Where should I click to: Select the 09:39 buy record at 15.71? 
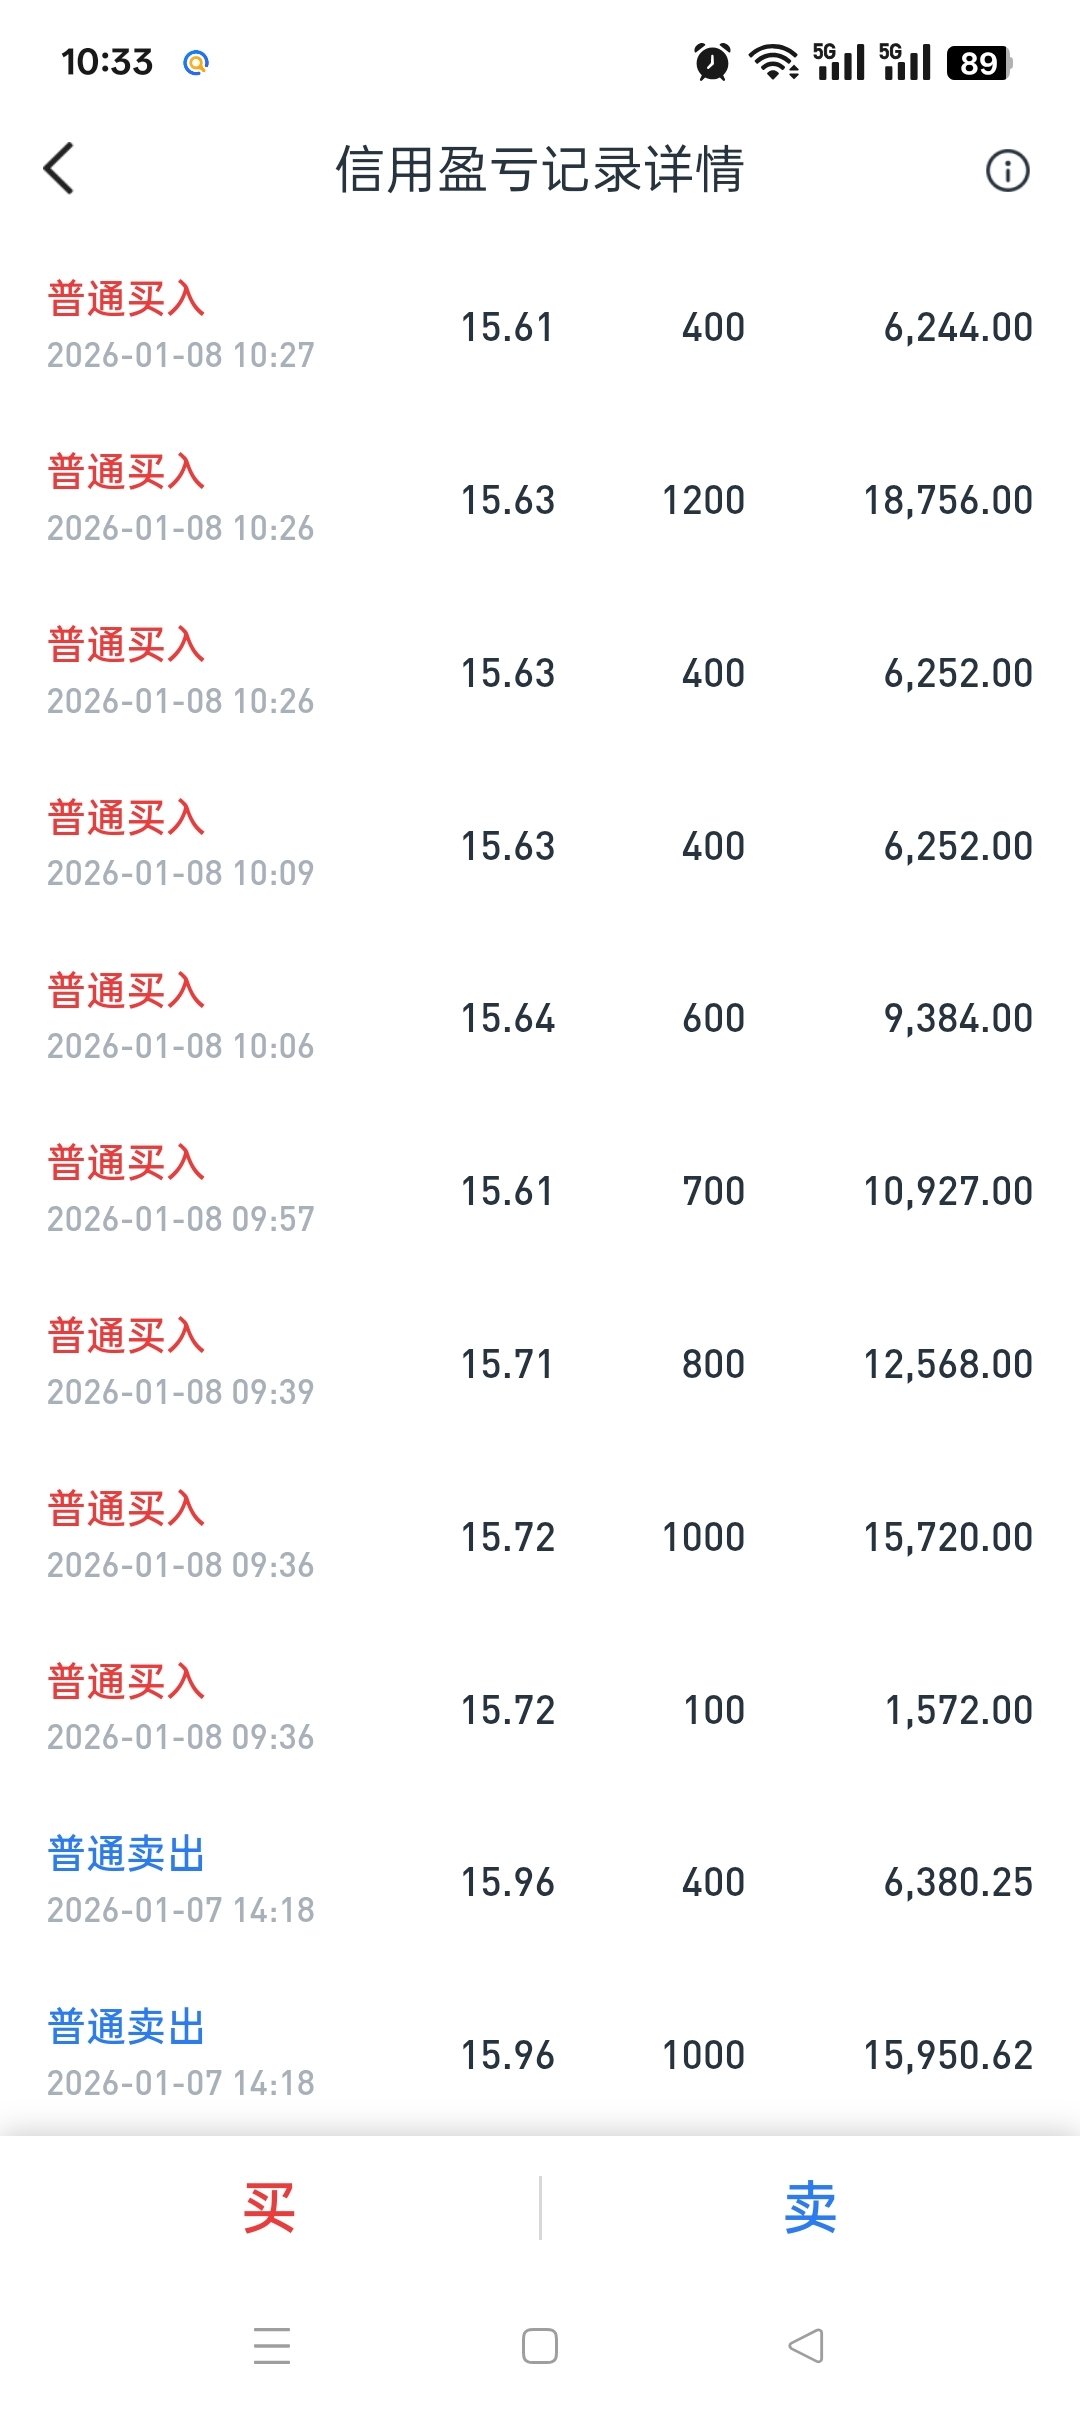(x=540, y=1364)
